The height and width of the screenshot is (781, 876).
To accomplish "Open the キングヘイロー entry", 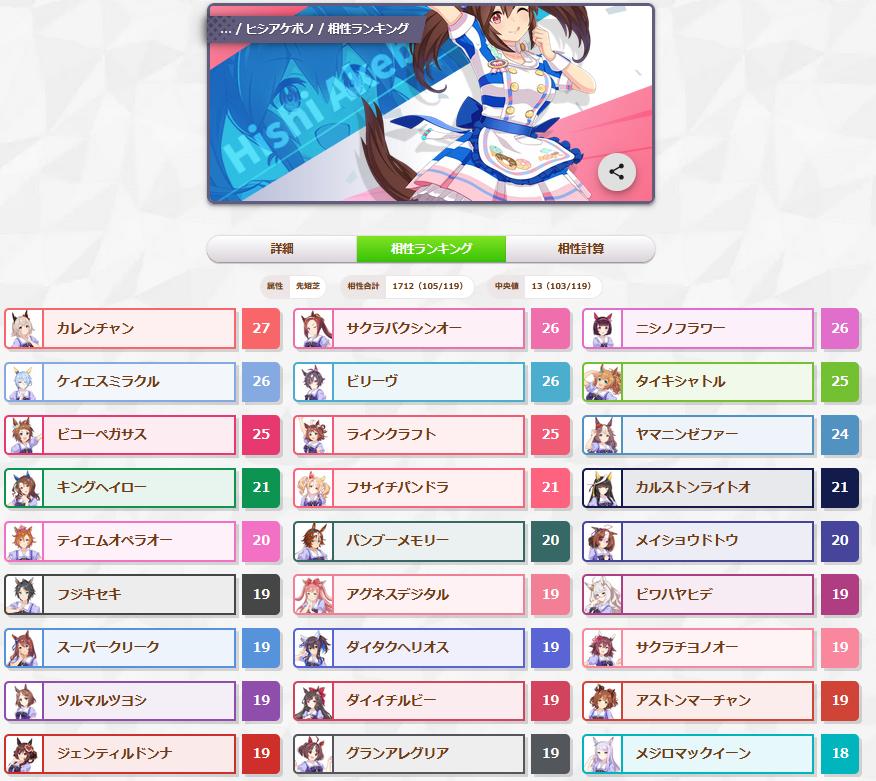I will (120, 488).
